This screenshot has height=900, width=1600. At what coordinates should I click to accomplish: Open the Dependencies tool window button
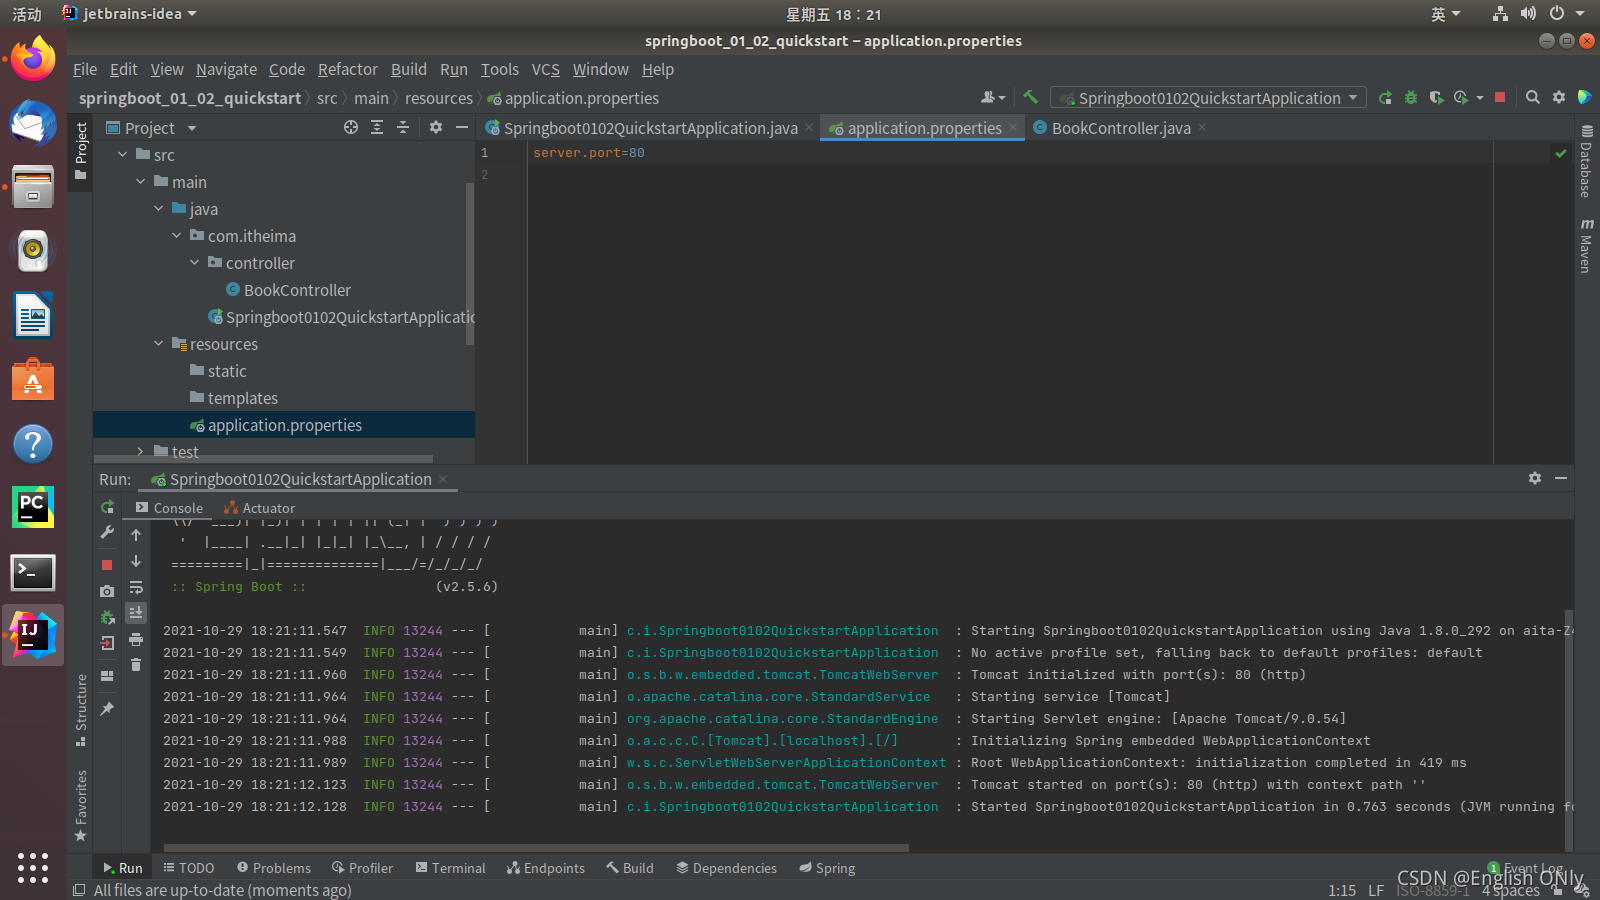point(726,868)
